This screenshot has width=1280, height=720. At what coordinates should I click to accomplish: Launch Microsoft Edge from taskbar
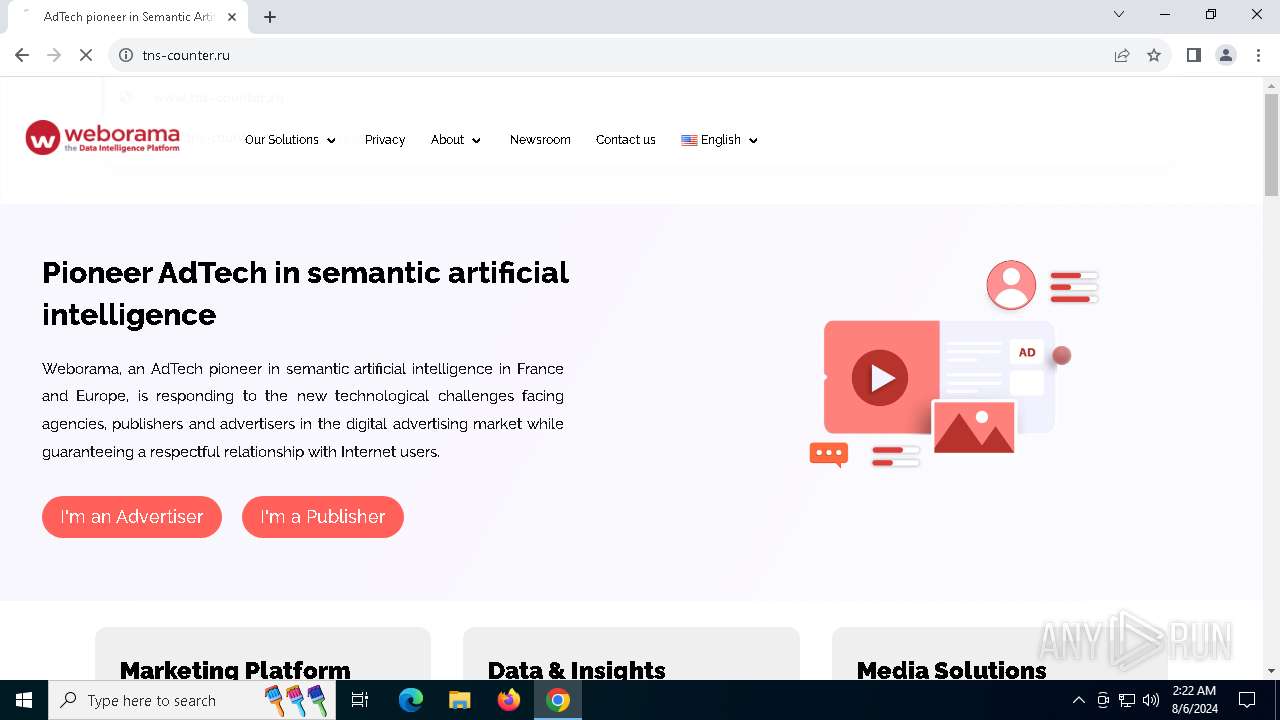pos(411,700)
